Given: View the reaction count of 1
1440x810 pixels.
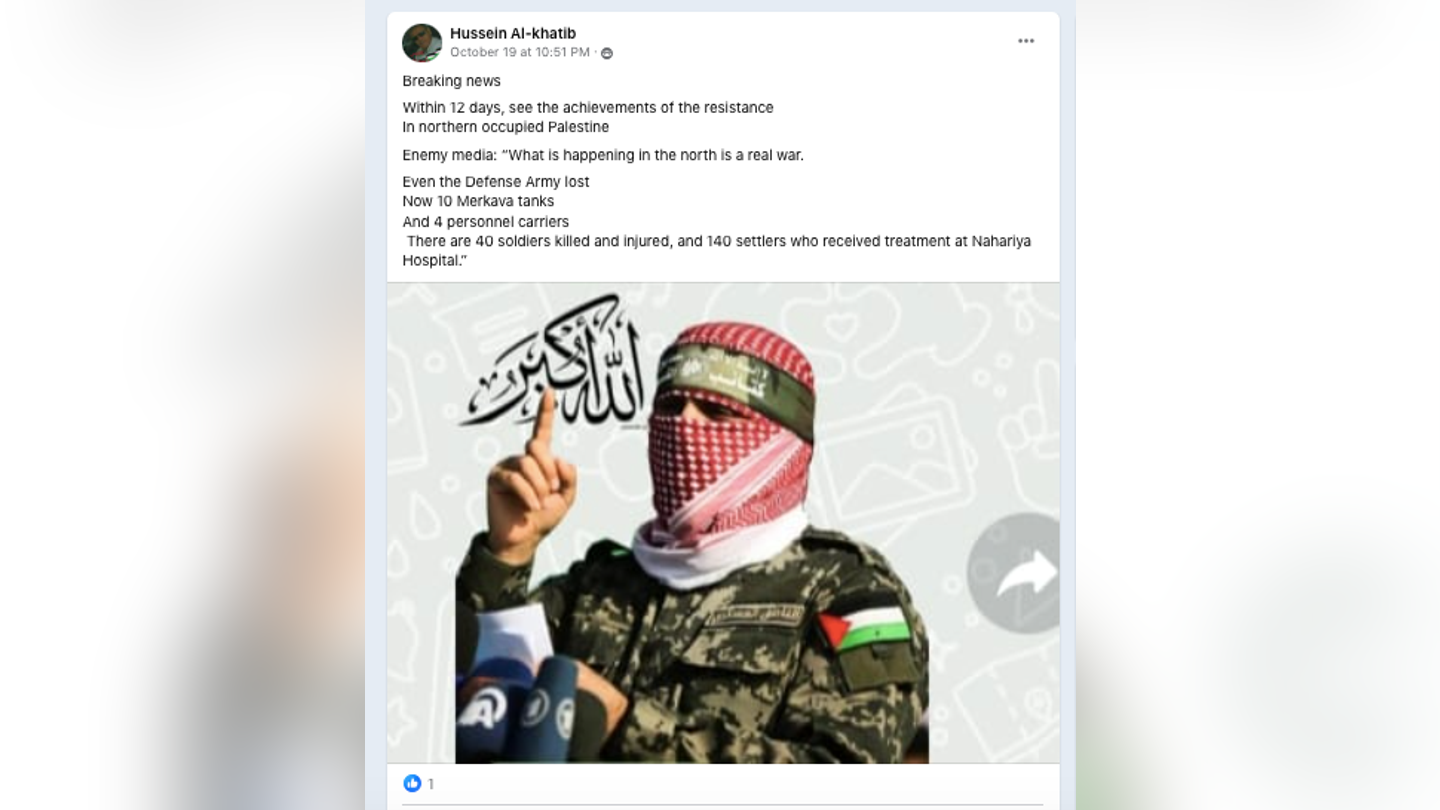Looking at the screenshot, I should [x=431, y=784].
